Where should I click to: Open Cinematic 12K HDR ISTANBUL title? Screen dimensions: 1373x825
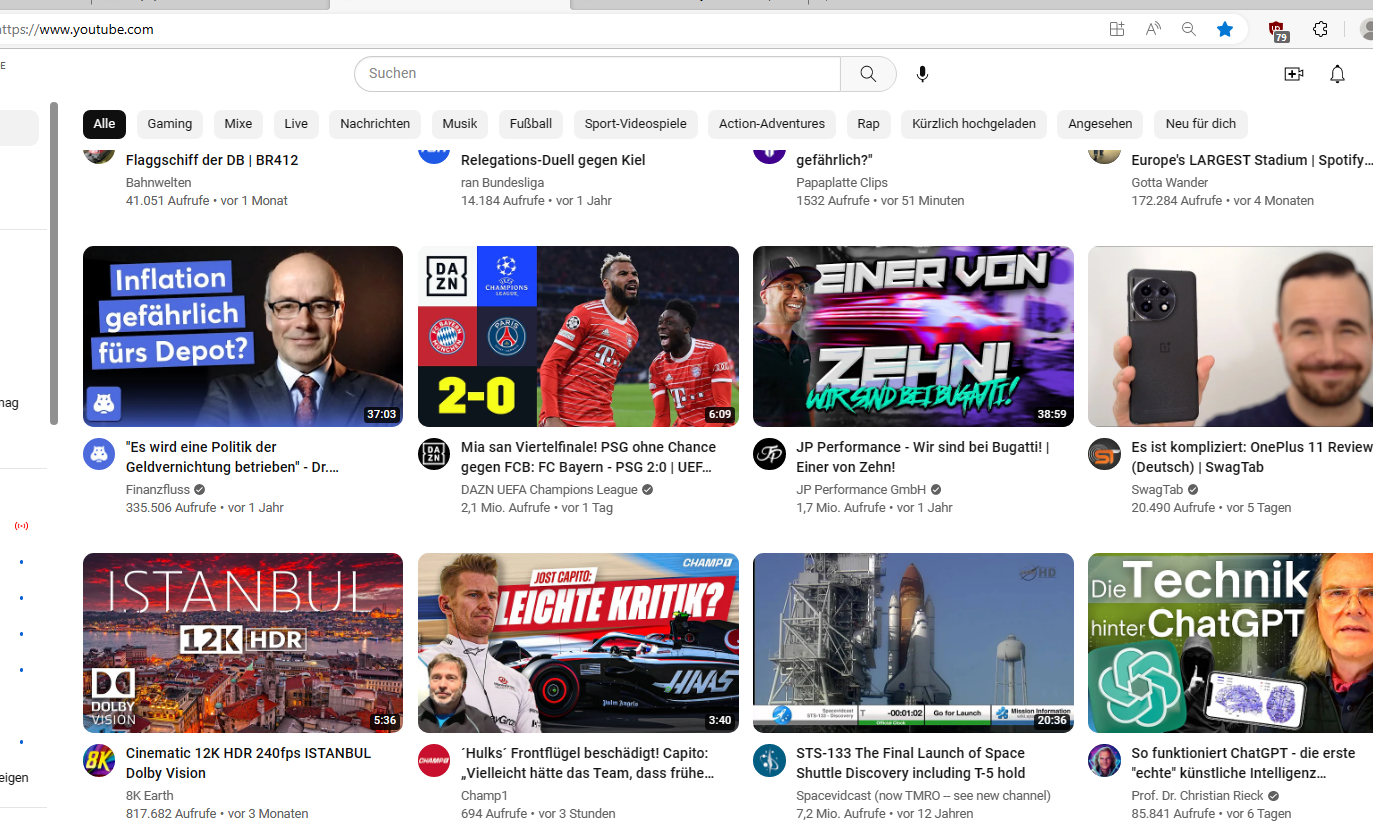pos(248,763)
